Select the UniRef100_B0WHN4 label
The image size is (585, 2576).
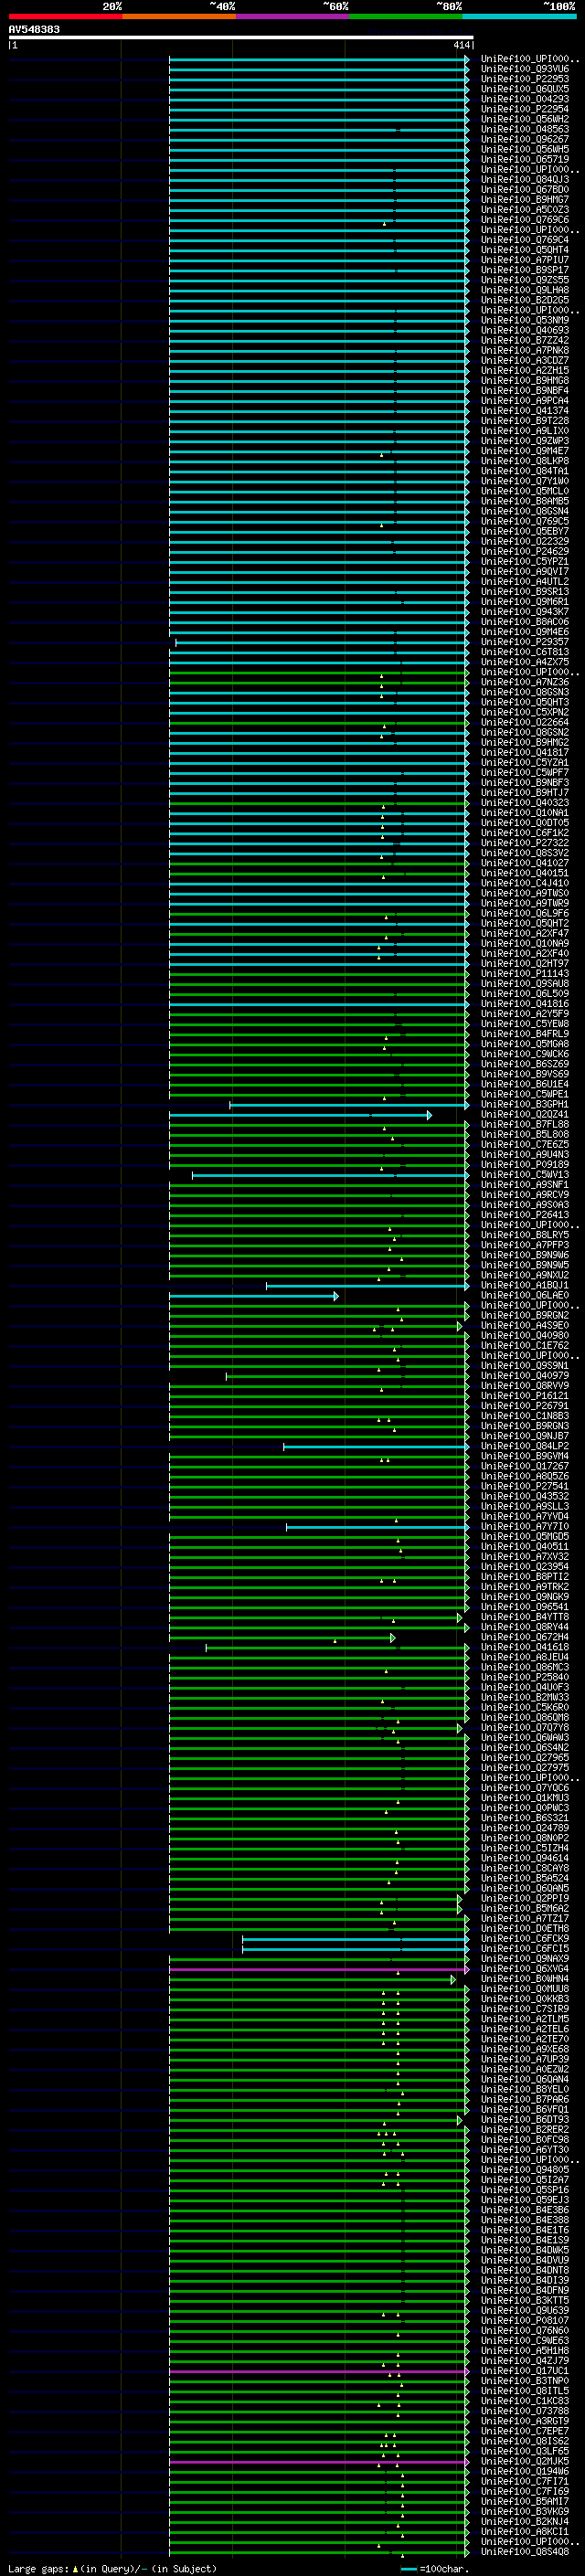click(x=525, y=1978)
